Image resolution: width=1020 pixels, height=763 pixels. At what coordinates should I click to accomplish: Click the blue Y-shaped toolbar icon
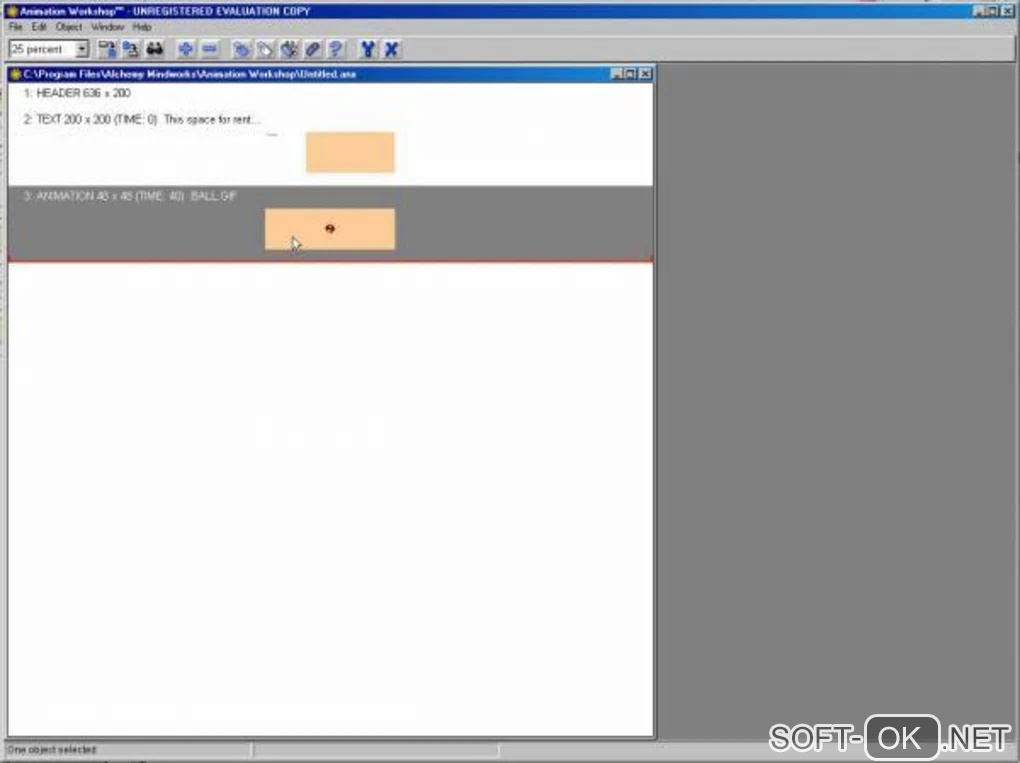(368, 49)
